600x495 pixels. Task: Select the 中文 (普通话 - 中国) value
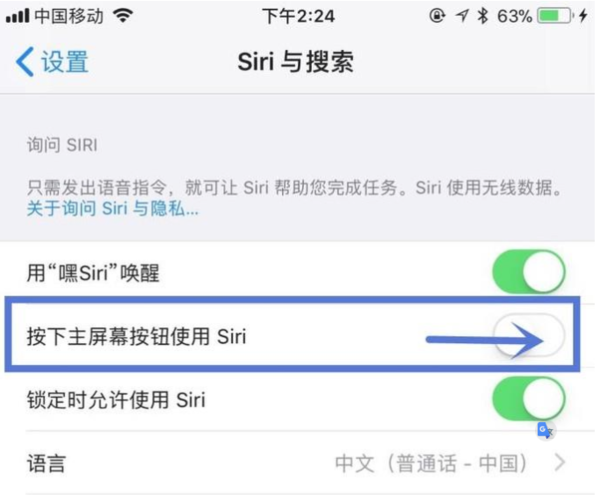[x=430, y=463]
